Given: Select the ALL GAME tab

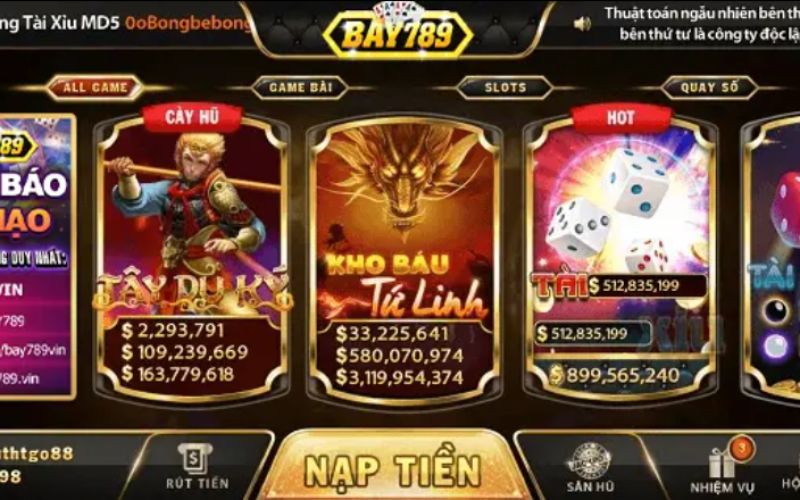Looking at the screenshot, I should pyautogui.click(x=94, y=87).
